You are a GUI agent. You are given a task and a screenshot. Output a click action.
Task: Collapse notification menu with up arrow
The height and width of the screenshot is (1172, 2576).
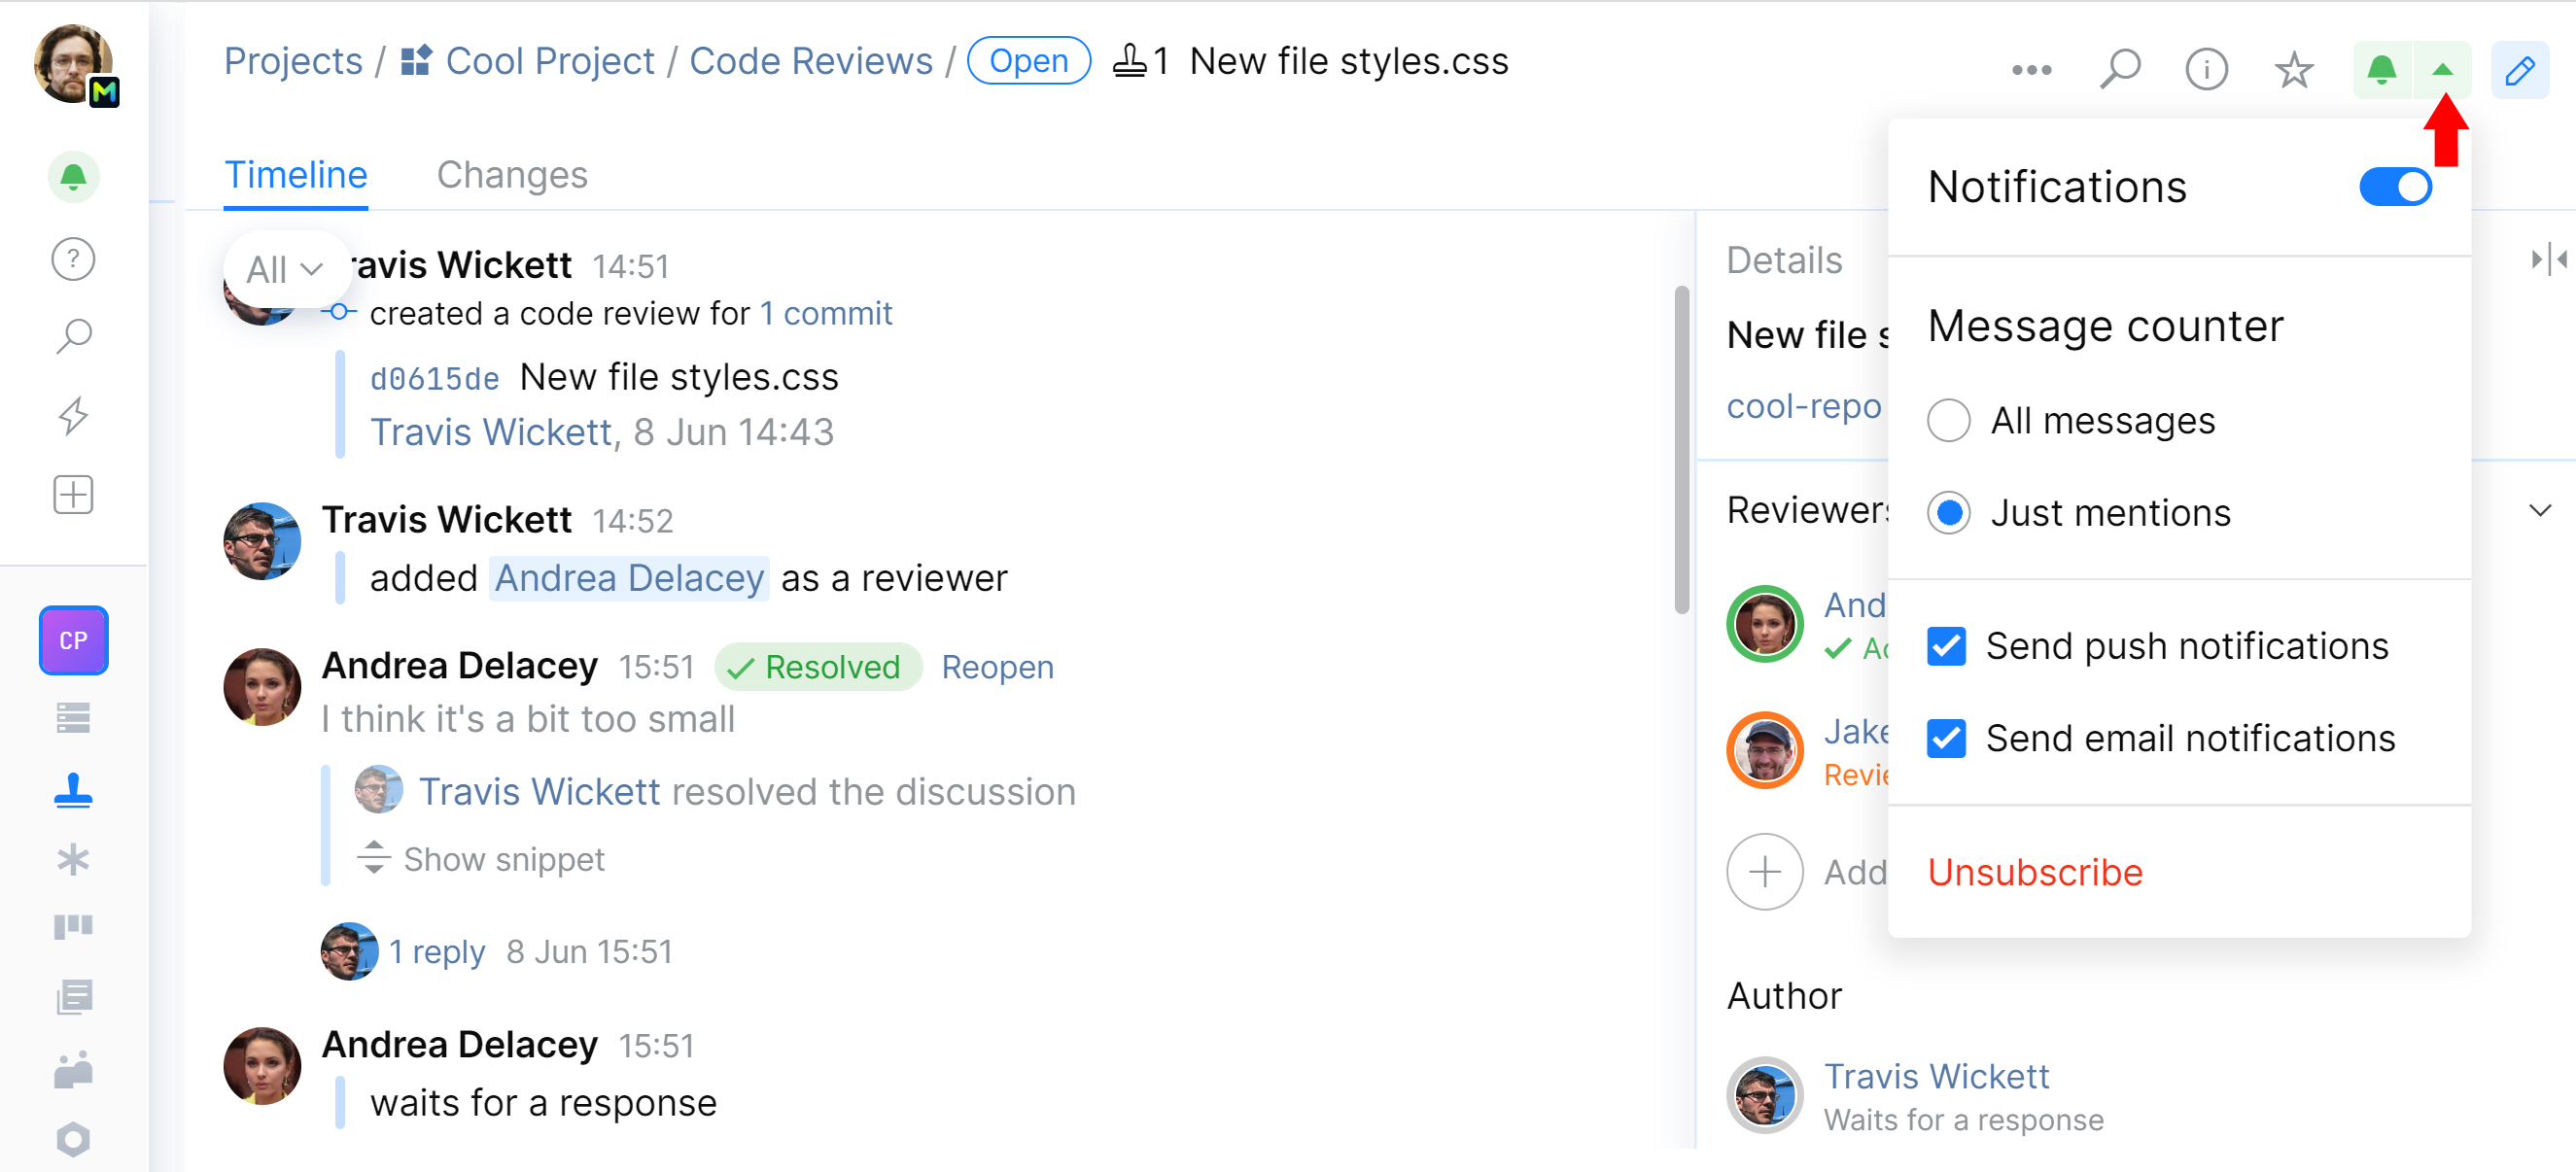point(2442,70)
